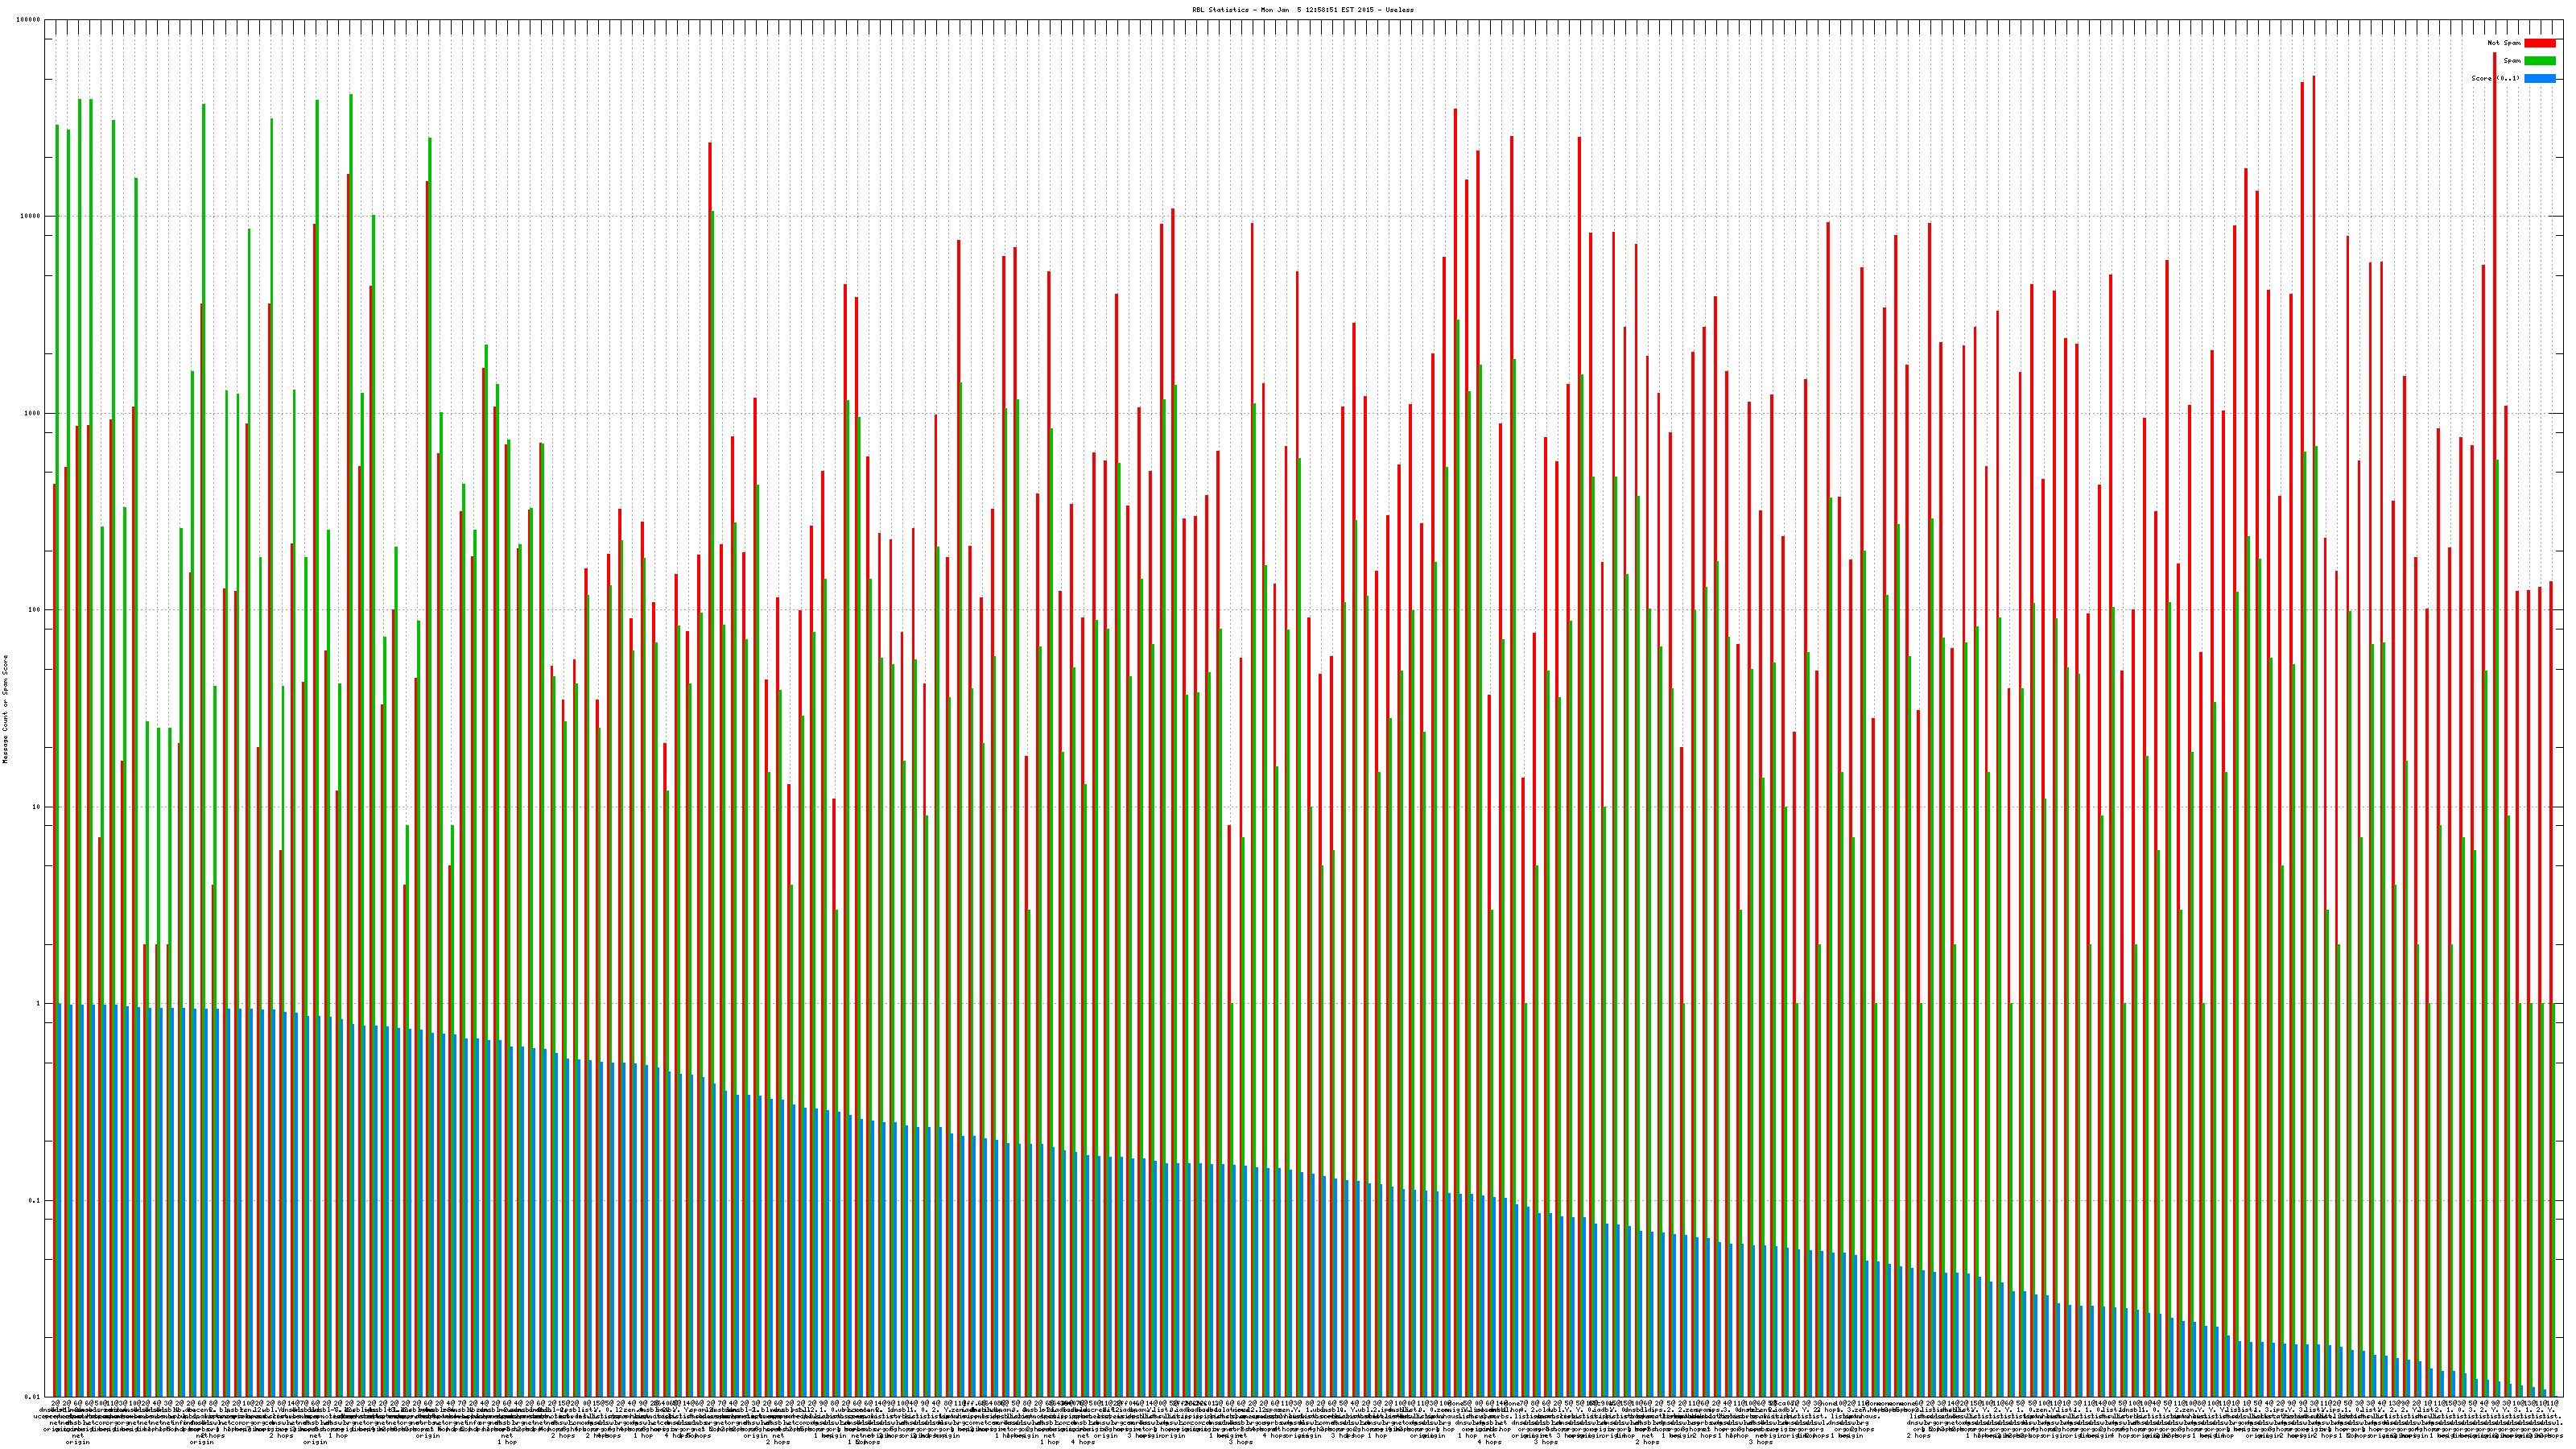Click the green-swatch 'Spam' legend text
Viewport: 2576px width, 1449px height.
point(2512,61)
